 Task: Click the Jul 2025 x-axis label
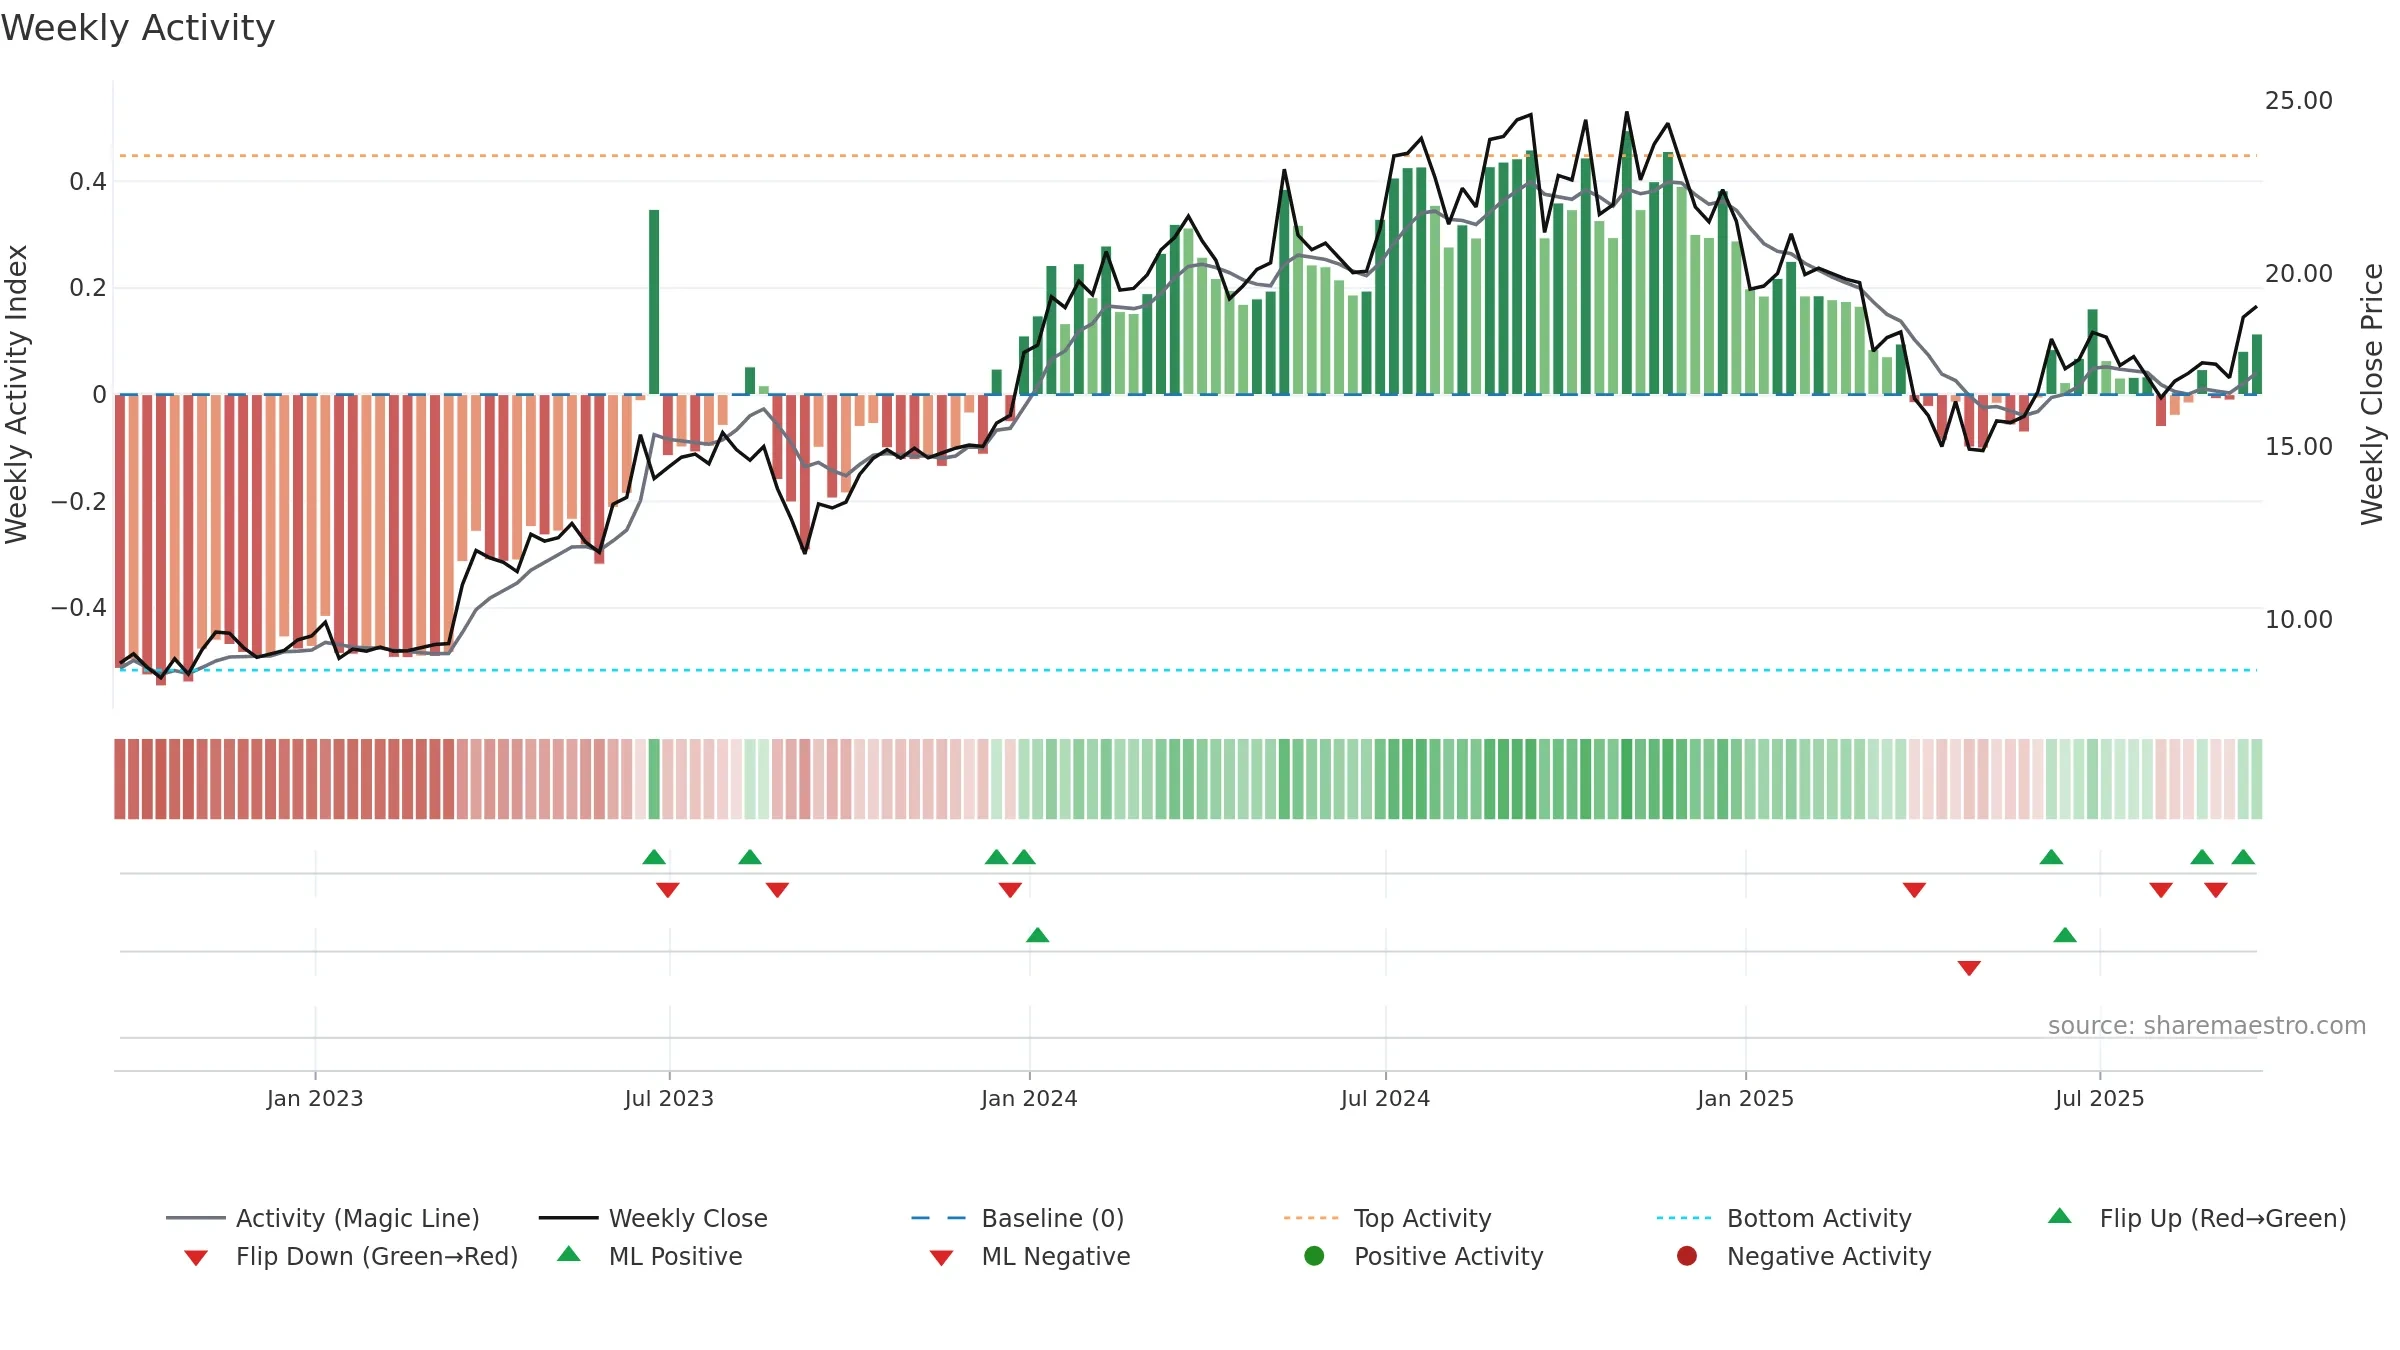tap(2100, 1098)
